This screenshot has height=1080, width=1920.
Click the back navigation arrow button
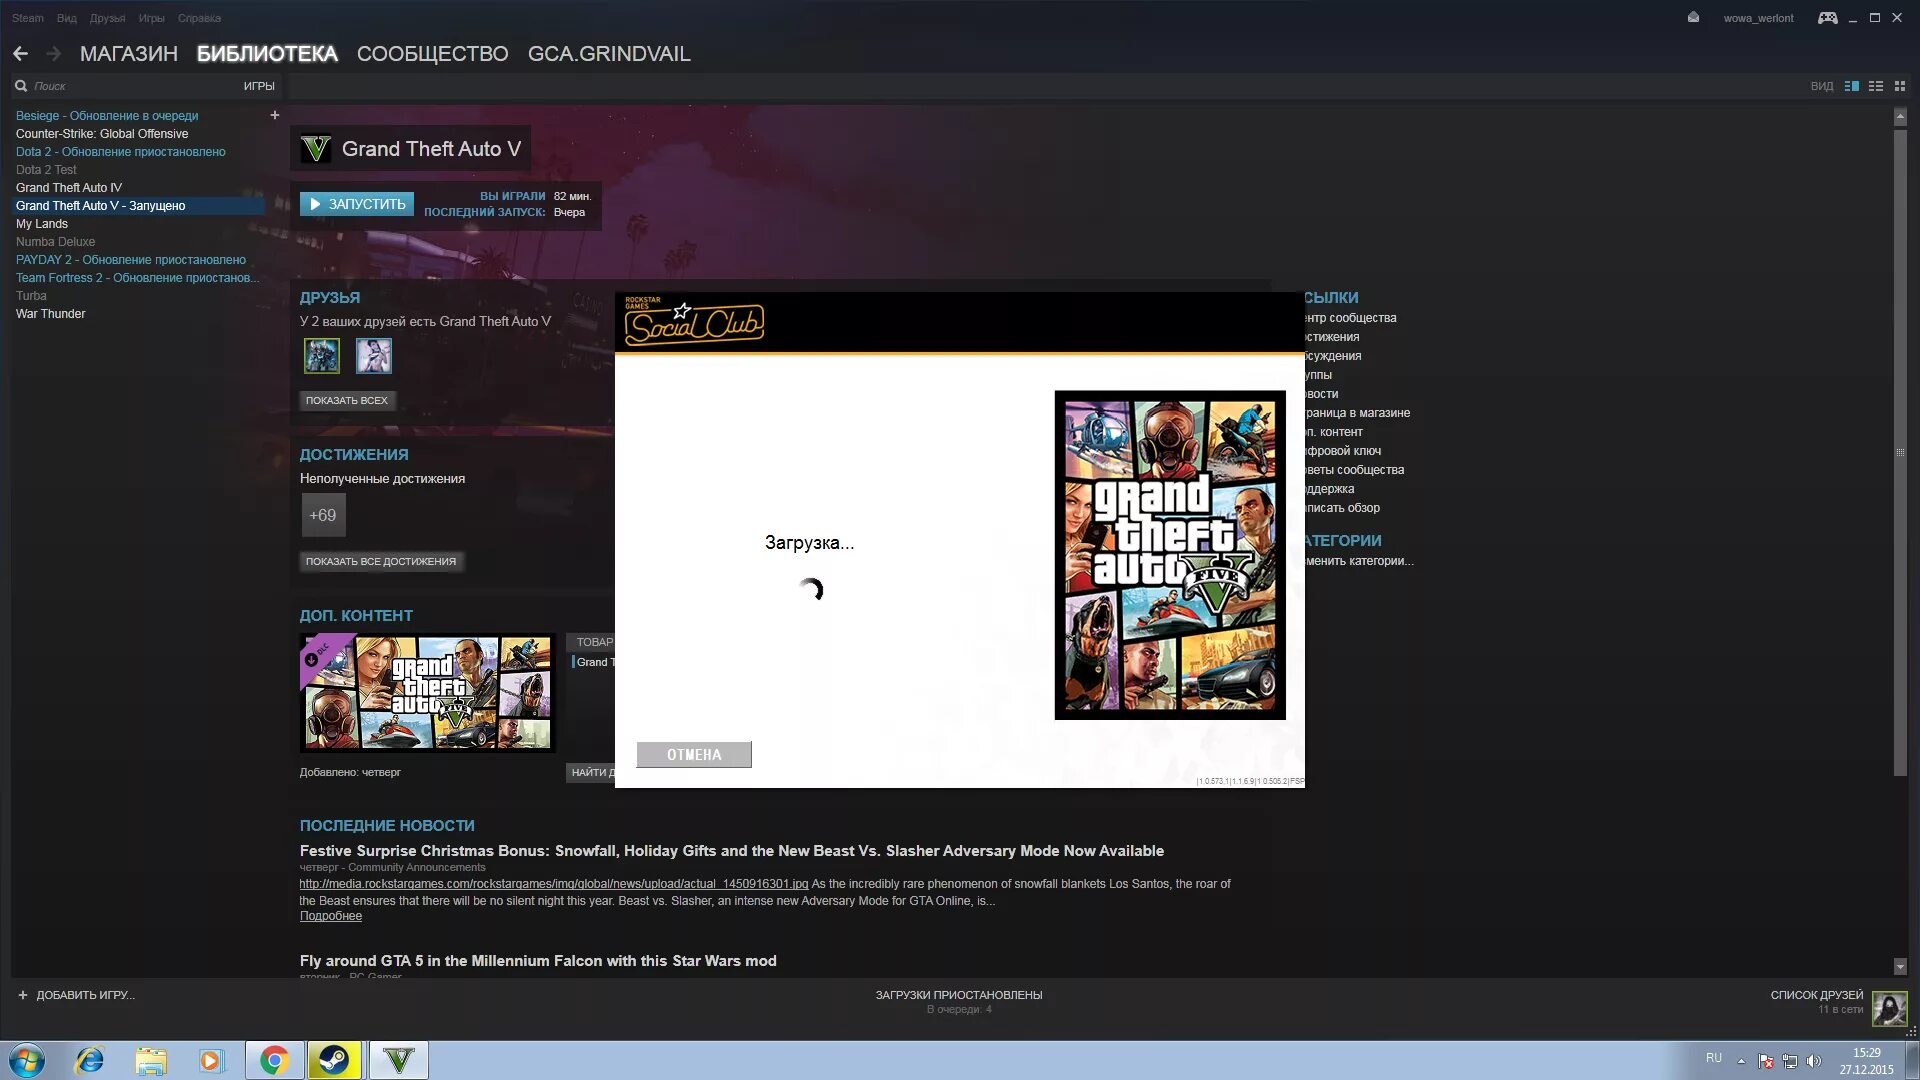(x=18, y=53)
